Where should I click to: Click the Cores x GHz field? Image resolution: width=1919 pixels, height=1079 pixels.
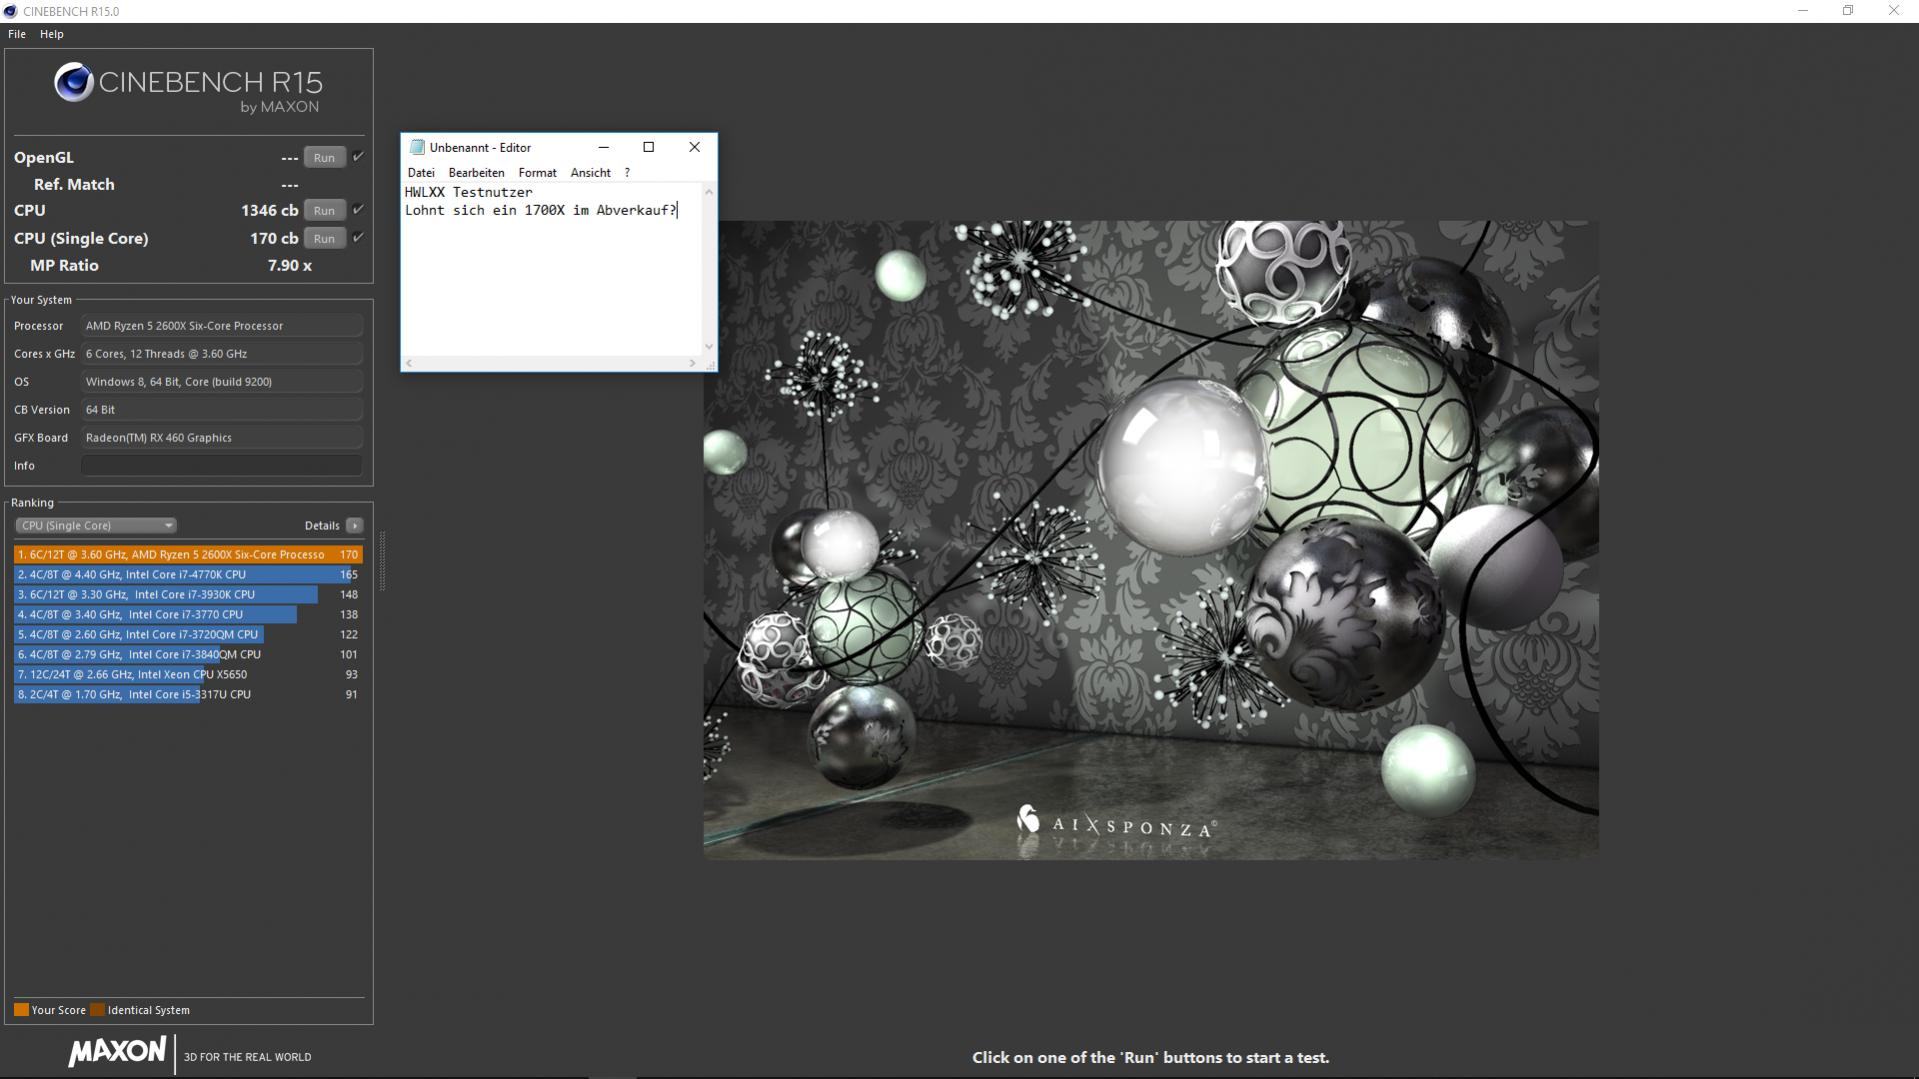222,353
